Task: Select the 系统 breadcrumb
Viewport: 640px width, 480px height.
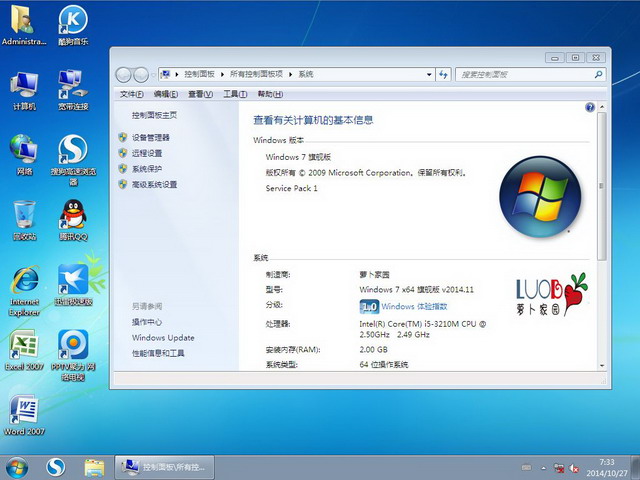Action: 305,74
